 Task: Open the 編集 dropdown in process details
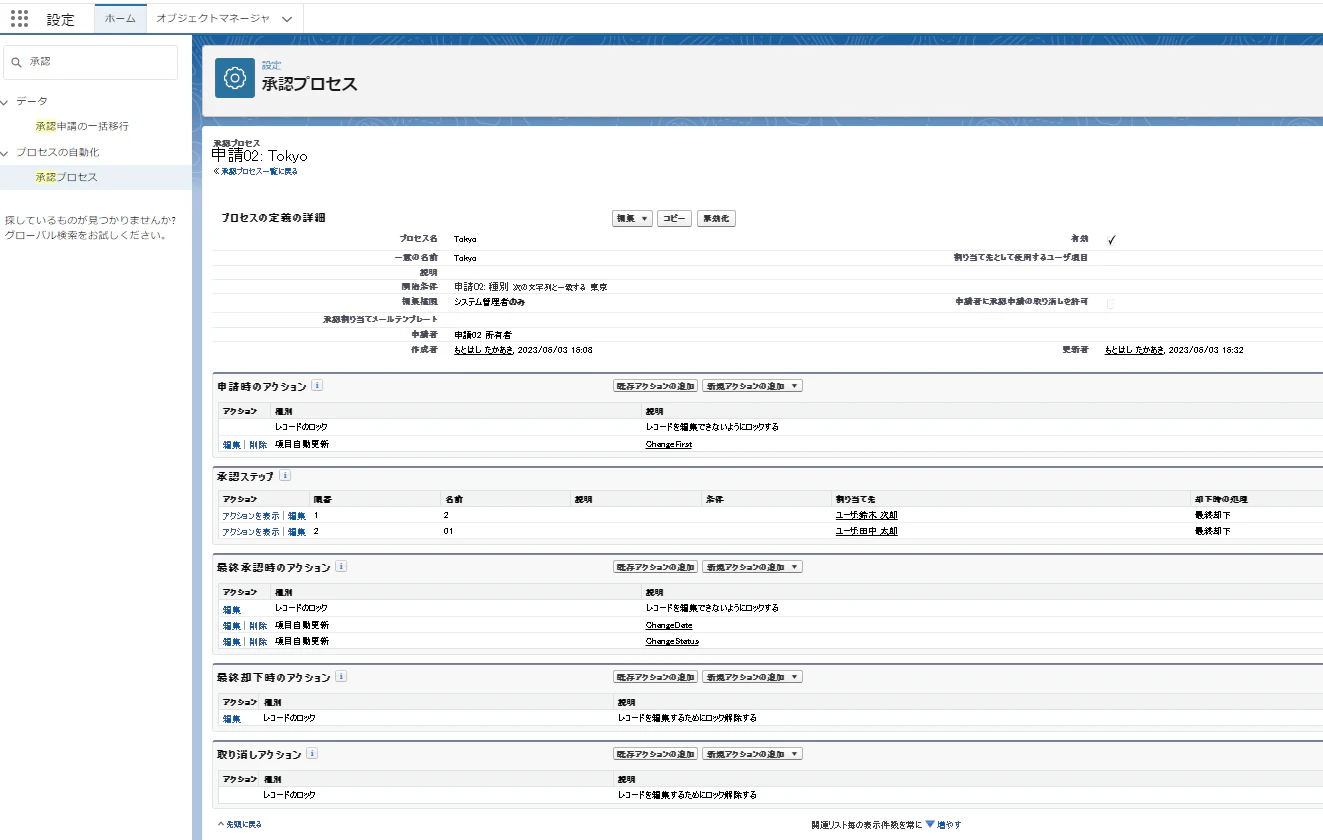pyautogui.click(x=632, y=218)
